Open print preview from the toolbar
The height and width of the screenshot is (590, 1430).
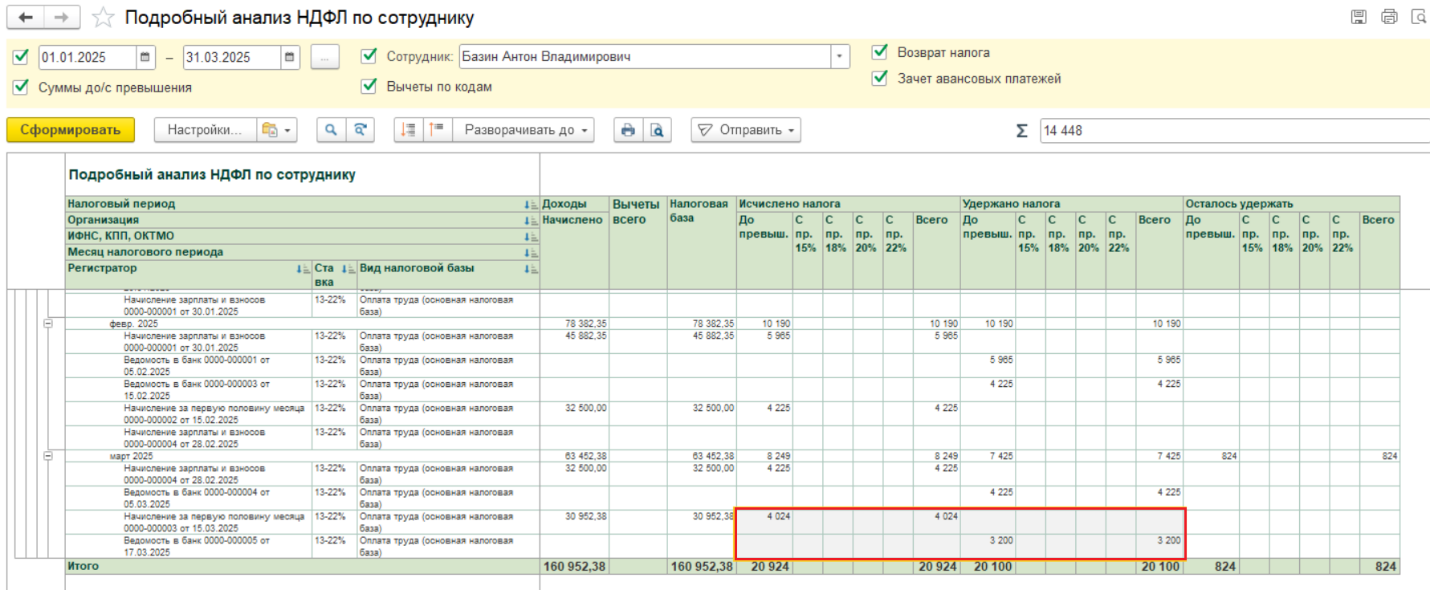point(656,130)
